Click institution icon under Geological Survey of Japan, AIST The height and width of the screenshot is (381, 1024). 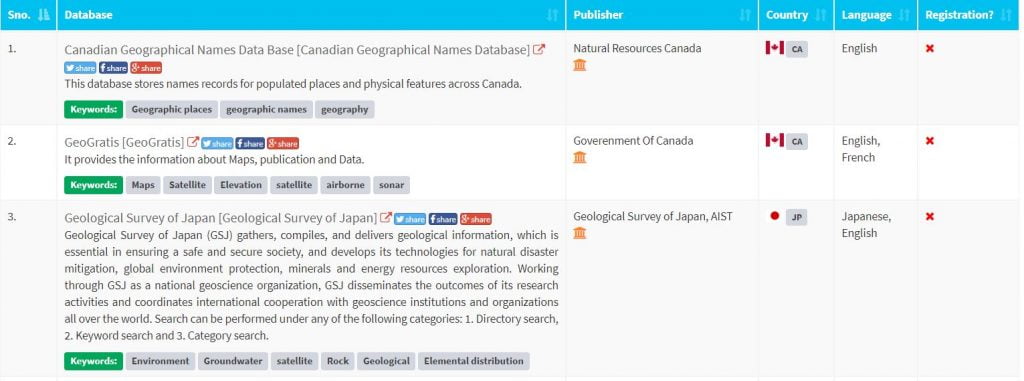coord(580,233)
